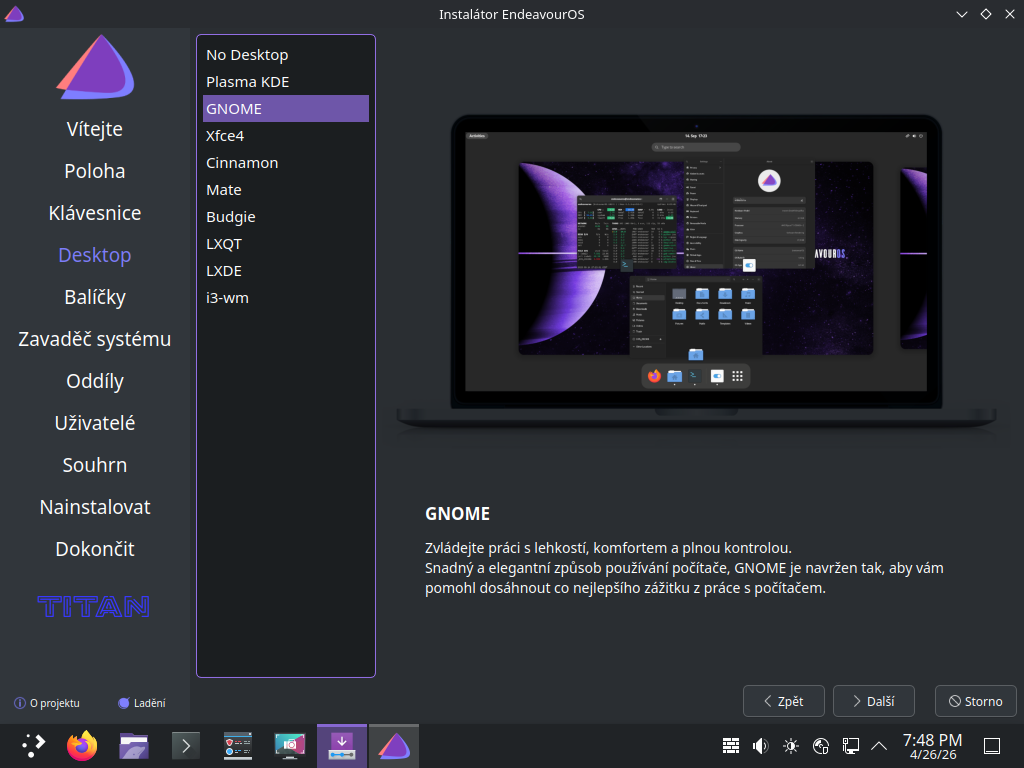
Task: Pick Cinnamon in the desktop list
Action: coord(242,162)
